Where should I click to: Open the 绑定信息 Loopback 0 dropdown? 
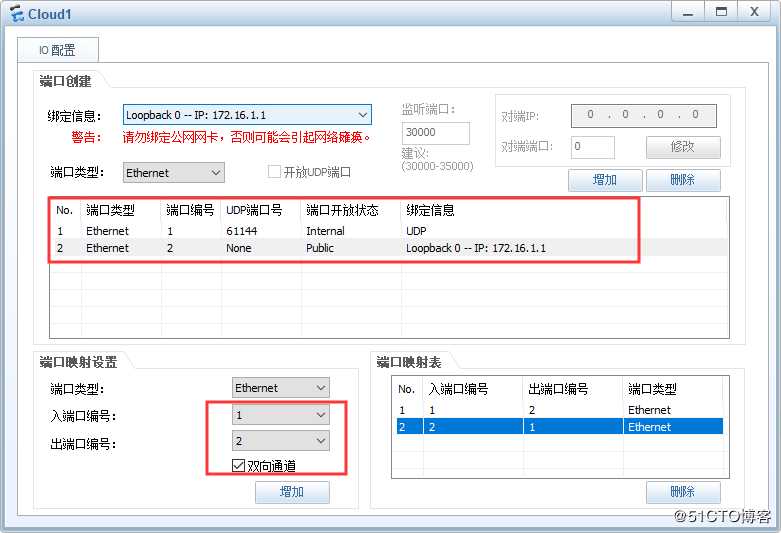(247, 115)
